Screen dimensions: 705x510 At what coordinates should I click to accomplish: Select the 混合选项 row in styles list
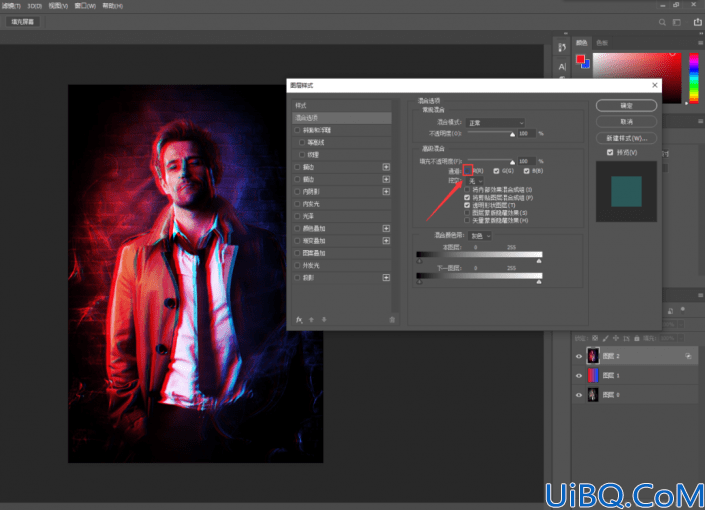pyautogui.click(x=342, y=118)
